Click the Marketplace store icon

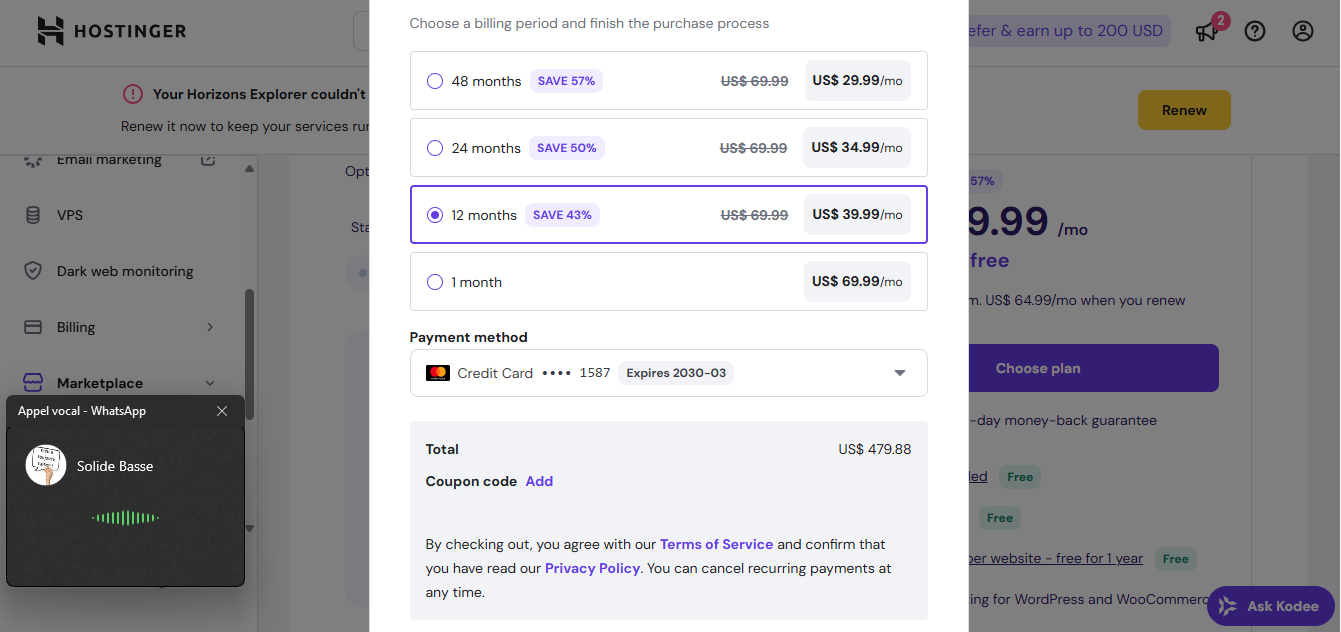coord(33,383)
